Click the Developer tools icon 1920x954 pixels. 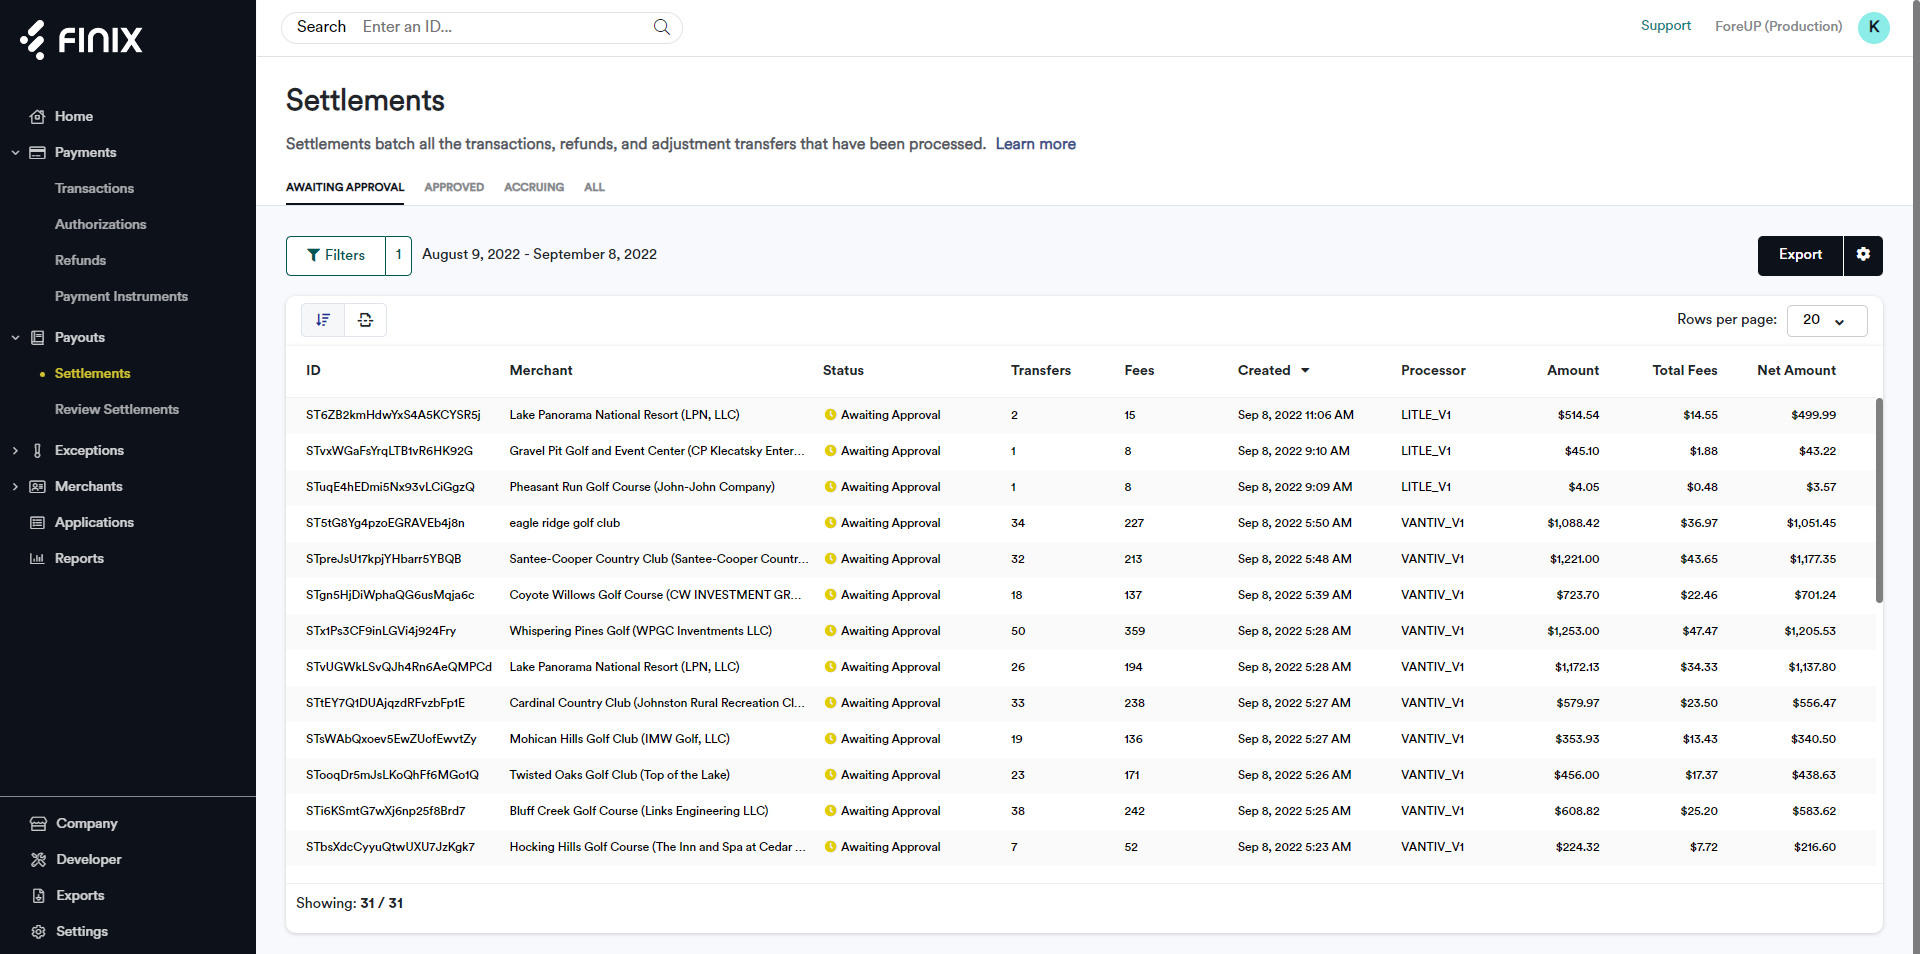coord(39,860)
